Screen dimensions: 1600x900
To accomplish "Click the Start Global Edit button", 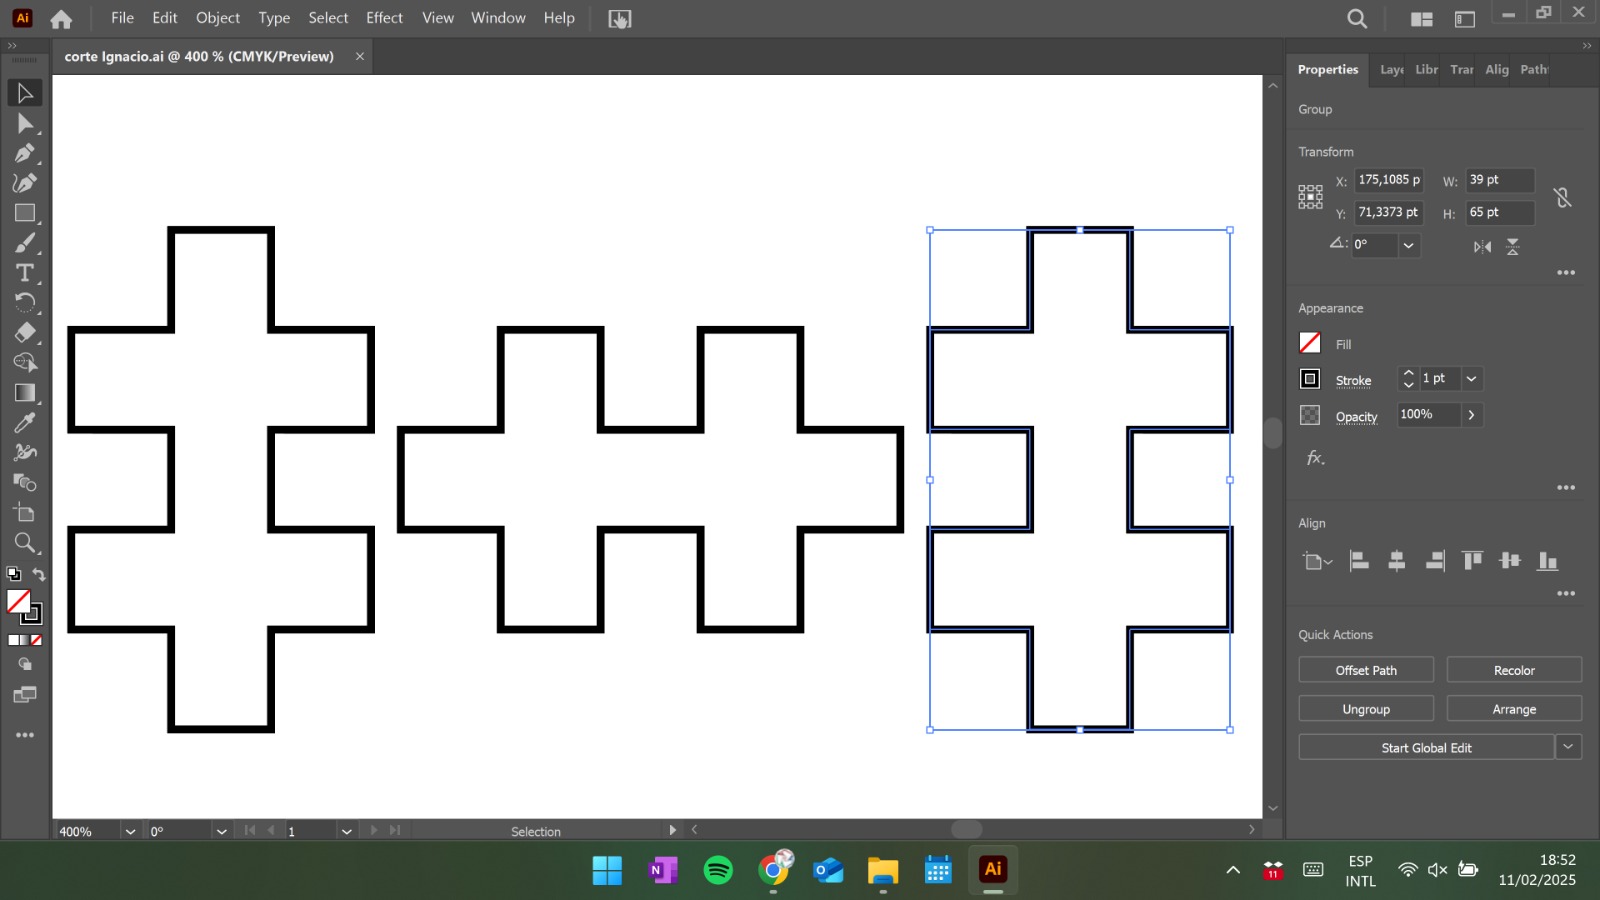I will 1426,747.
